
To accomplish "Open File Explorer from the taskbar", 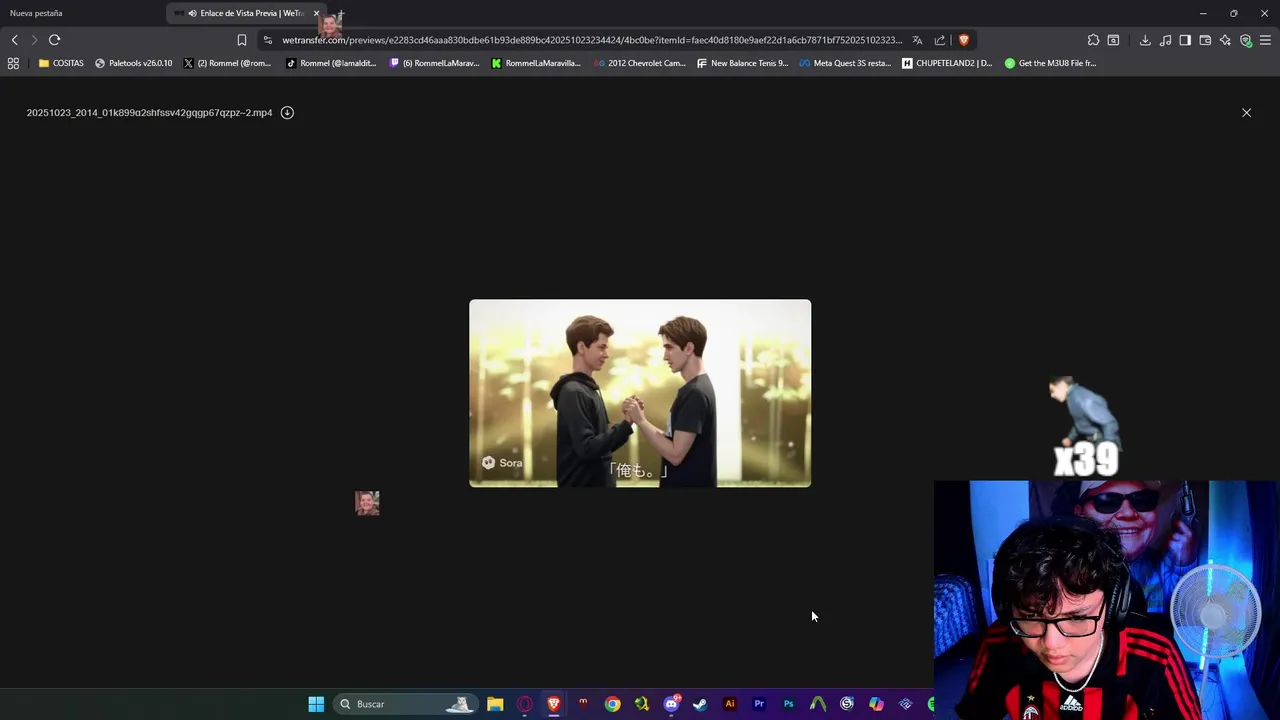I will [x=495, y=704].
